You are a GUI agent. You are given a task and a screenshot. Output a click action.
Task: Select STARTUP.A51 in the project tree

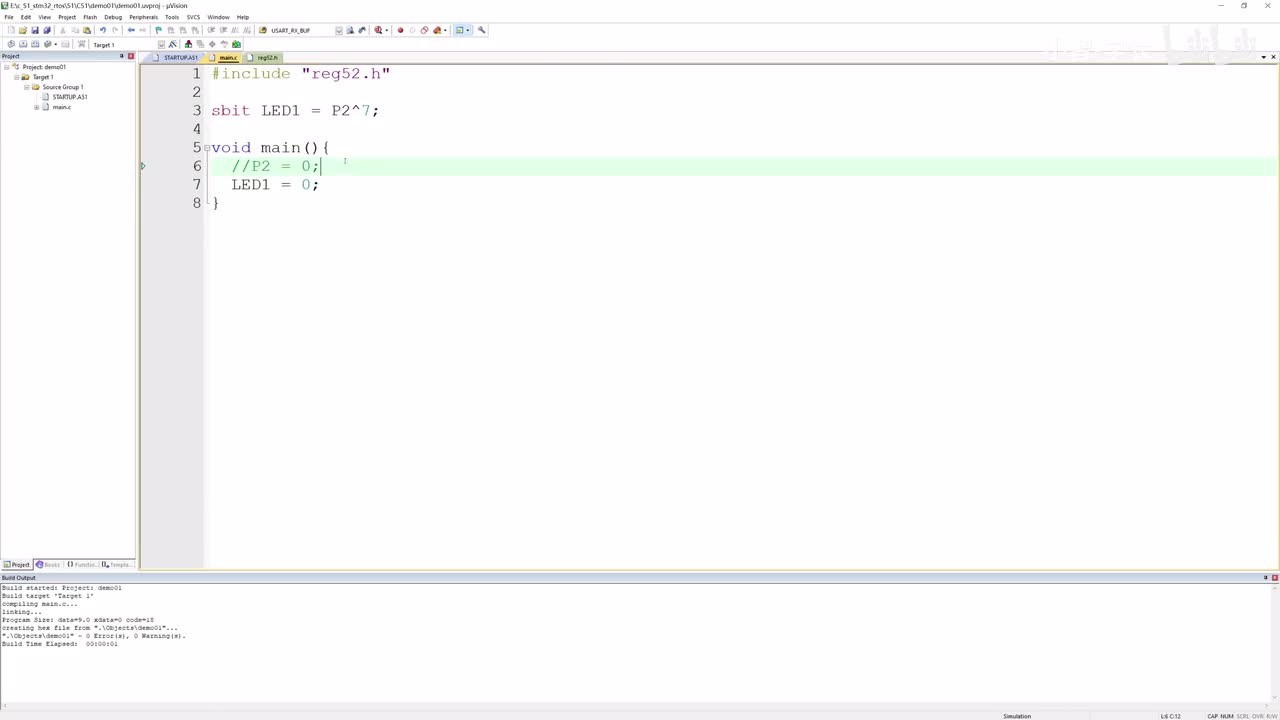(70, 97)
